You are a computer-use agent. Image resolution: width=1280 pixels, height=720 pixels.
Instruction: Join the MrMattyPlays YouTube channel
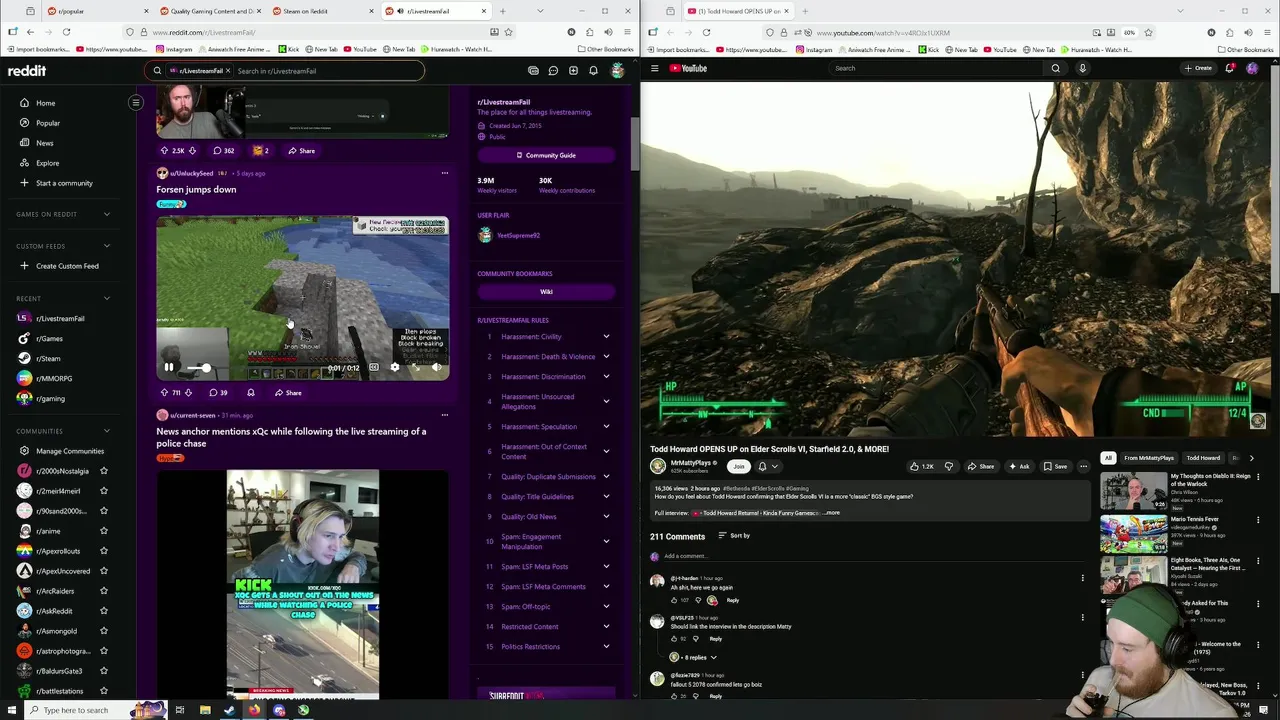[x=739, y=466]
